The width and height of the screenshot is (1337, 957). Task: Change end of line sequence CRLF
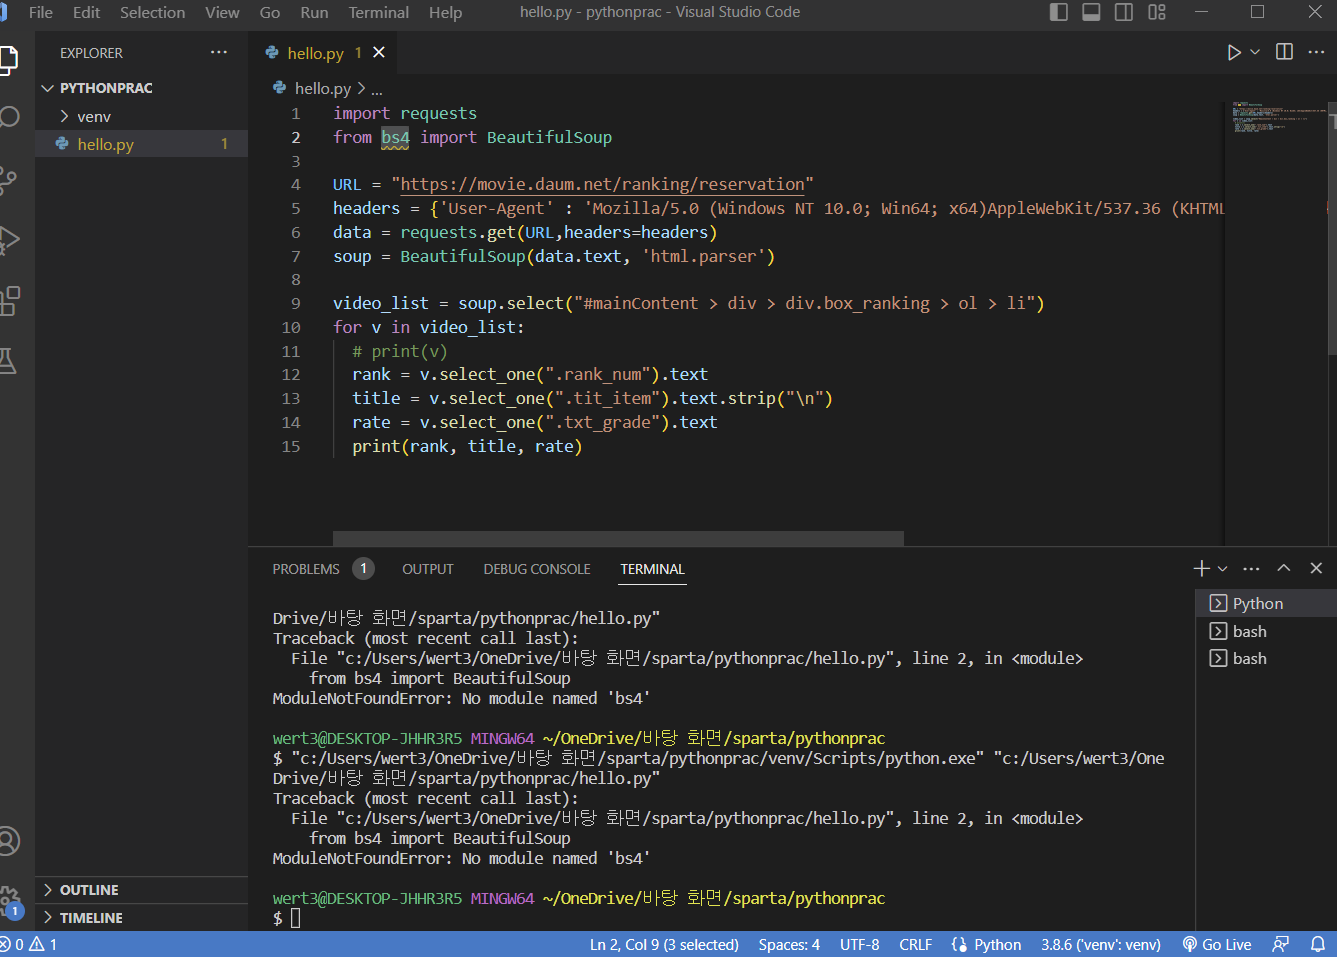(x=915, y=944)
